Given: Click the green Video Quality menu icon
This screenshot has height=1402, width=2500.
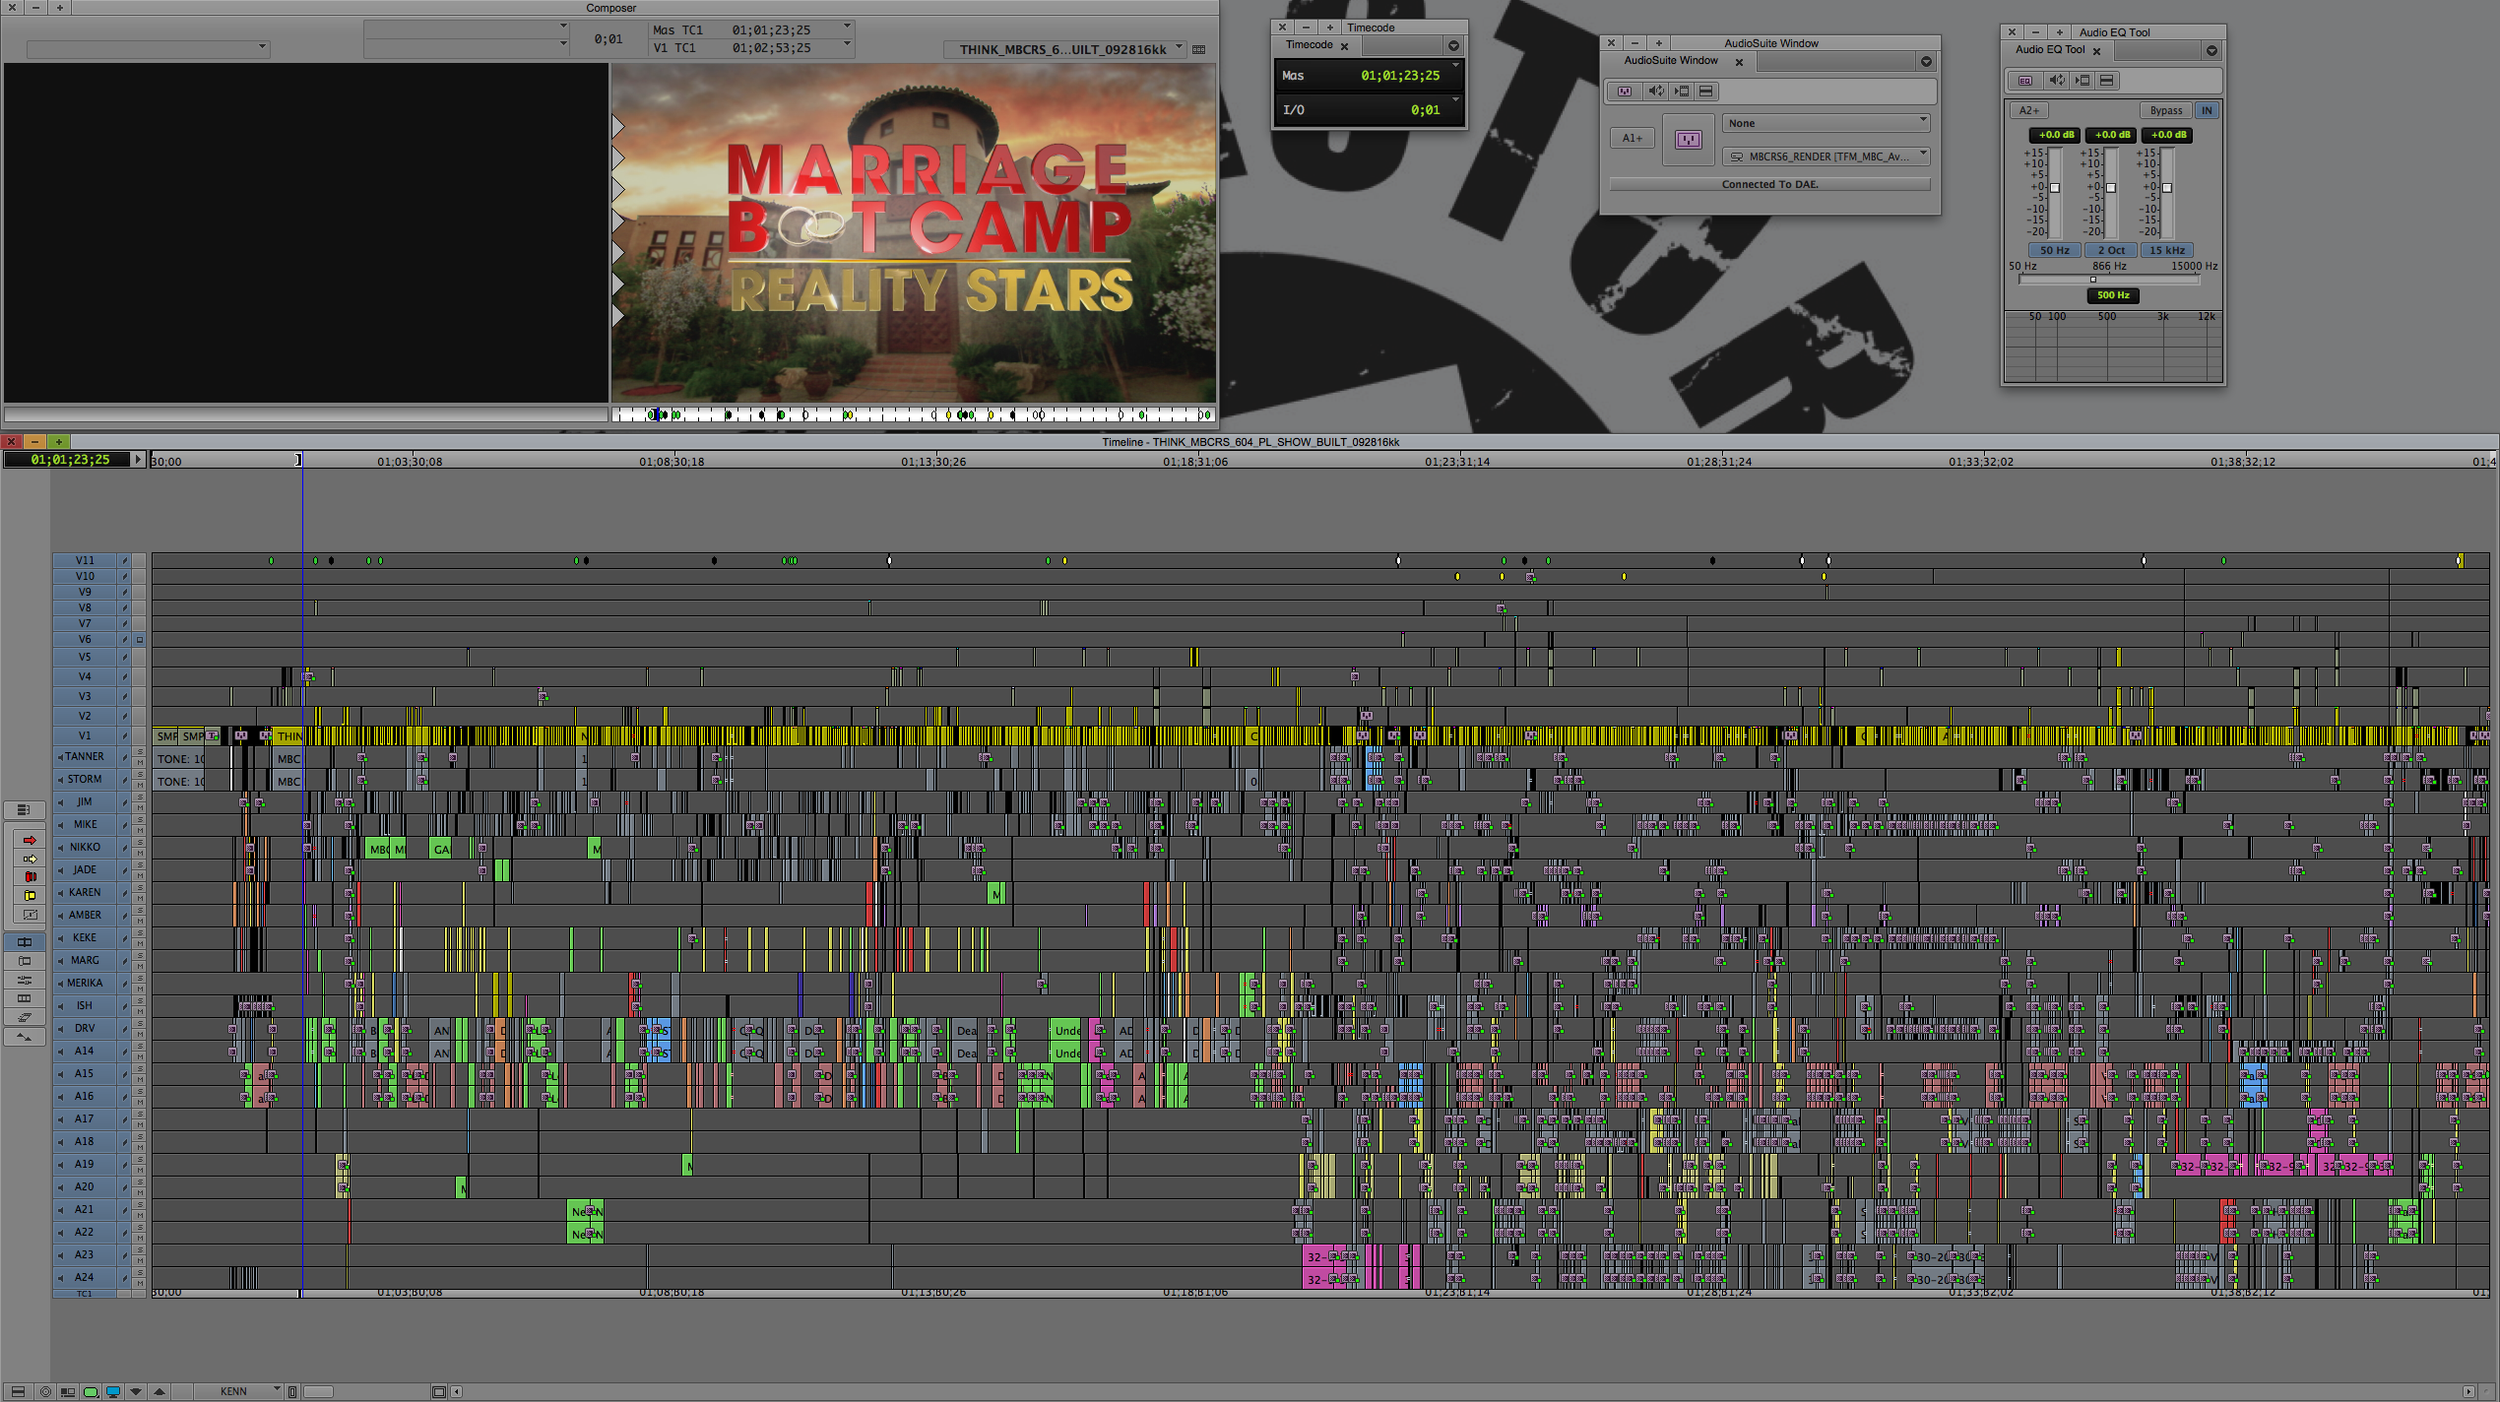Looking at the screenshot, I should [91, 1392].
